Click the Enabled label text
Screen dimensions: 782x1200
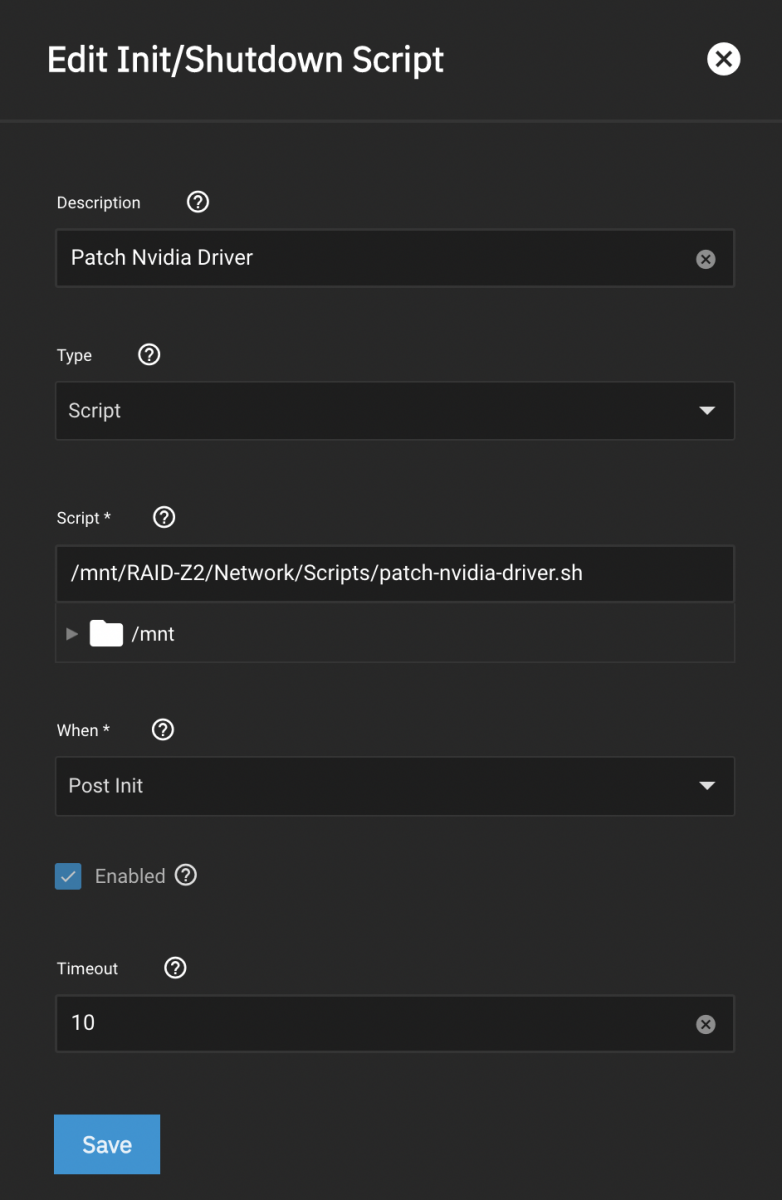(130, 876)
